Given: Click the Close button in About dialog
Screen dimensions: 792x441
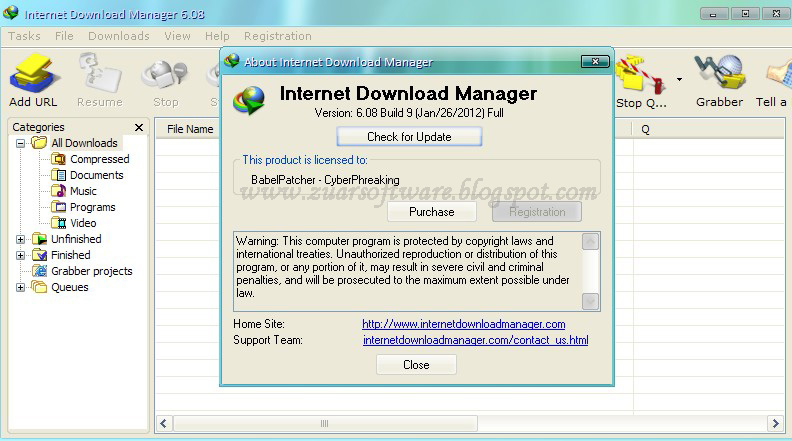Looking at the screenshot, I should coord(416,365).
